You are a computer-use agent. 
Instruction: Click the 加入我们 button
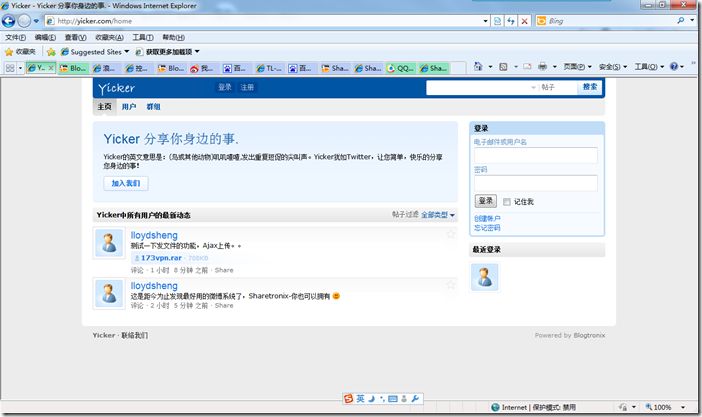tap(126, 183)
